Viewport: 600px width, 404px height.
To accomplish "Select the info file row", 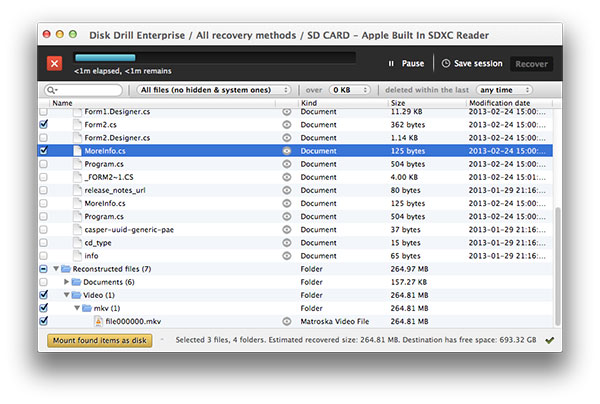I will pyautogui.click(x=295, y=256).
